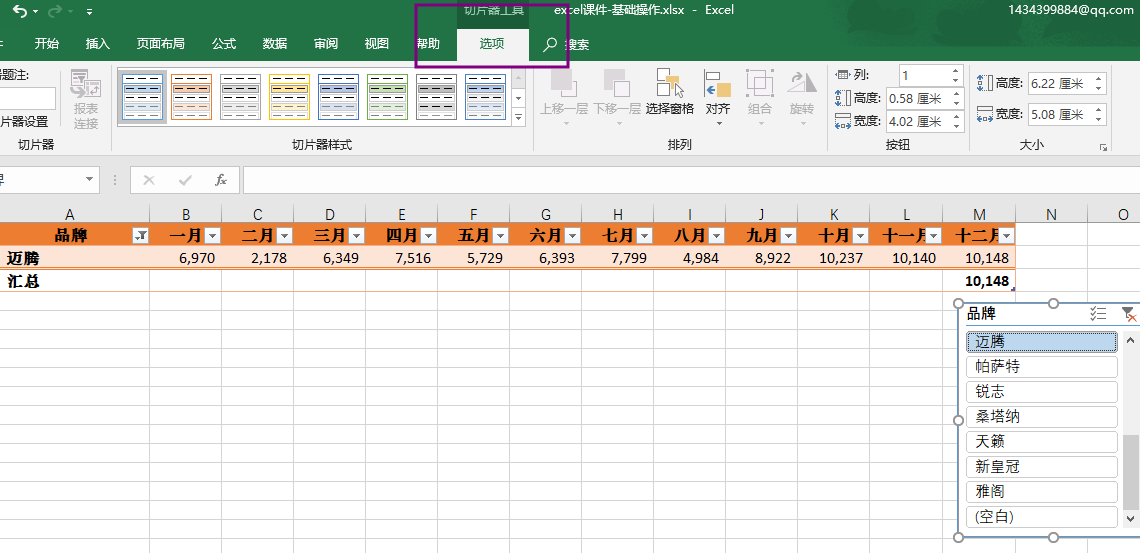Click the insert function fx icon
This screenshot has width=1140, height=553.
[221, 180]
